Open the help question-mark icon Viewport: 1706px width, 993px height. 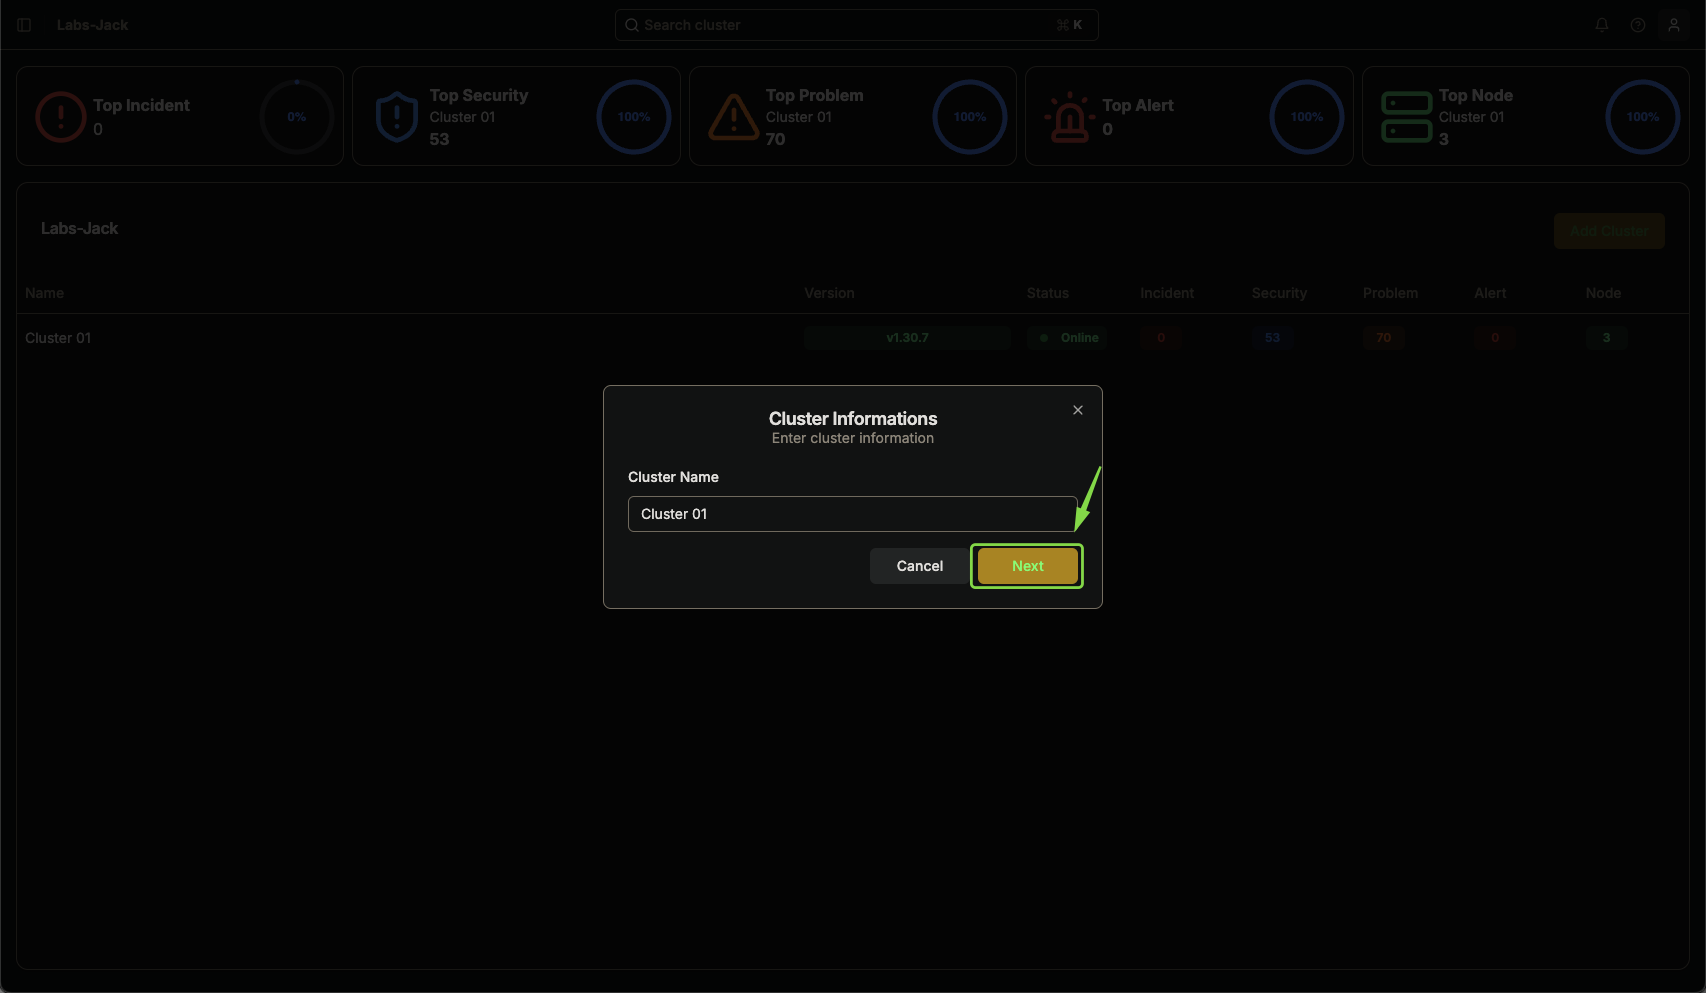click(1638, 25)
